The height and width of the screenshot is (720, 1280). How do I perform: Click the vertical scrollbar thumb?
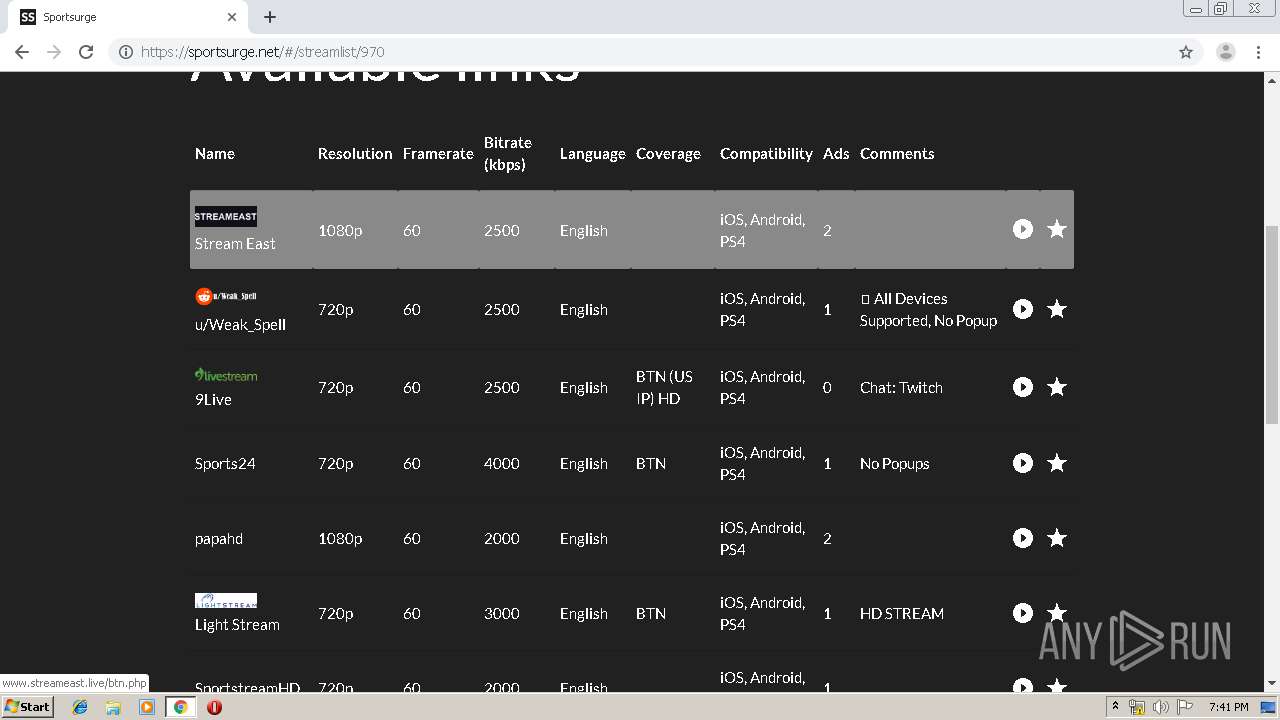click(x=1272, y=325)
